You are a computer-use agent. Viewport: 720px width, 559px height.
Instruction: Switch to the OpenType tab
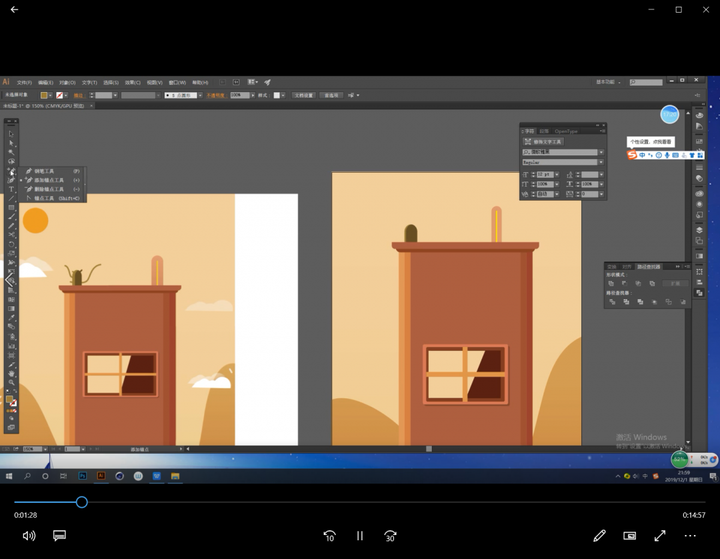tap(566, 131)
